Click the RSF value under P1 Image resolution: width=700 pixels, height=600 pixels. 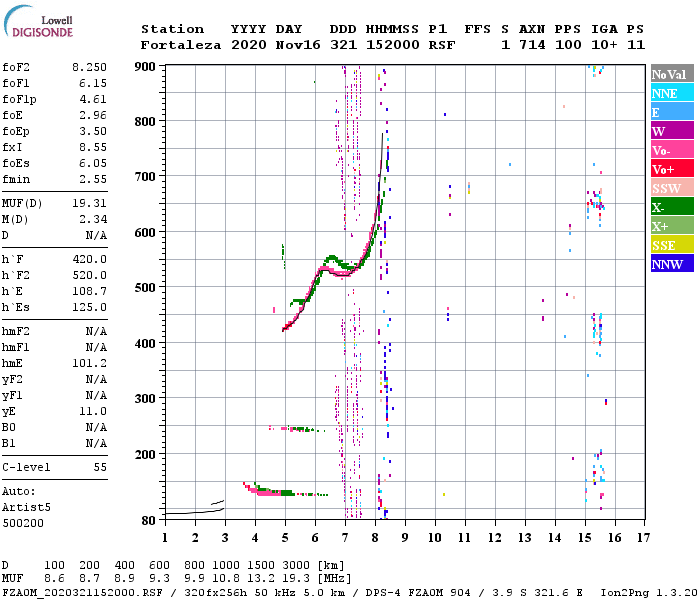(442, 45)
